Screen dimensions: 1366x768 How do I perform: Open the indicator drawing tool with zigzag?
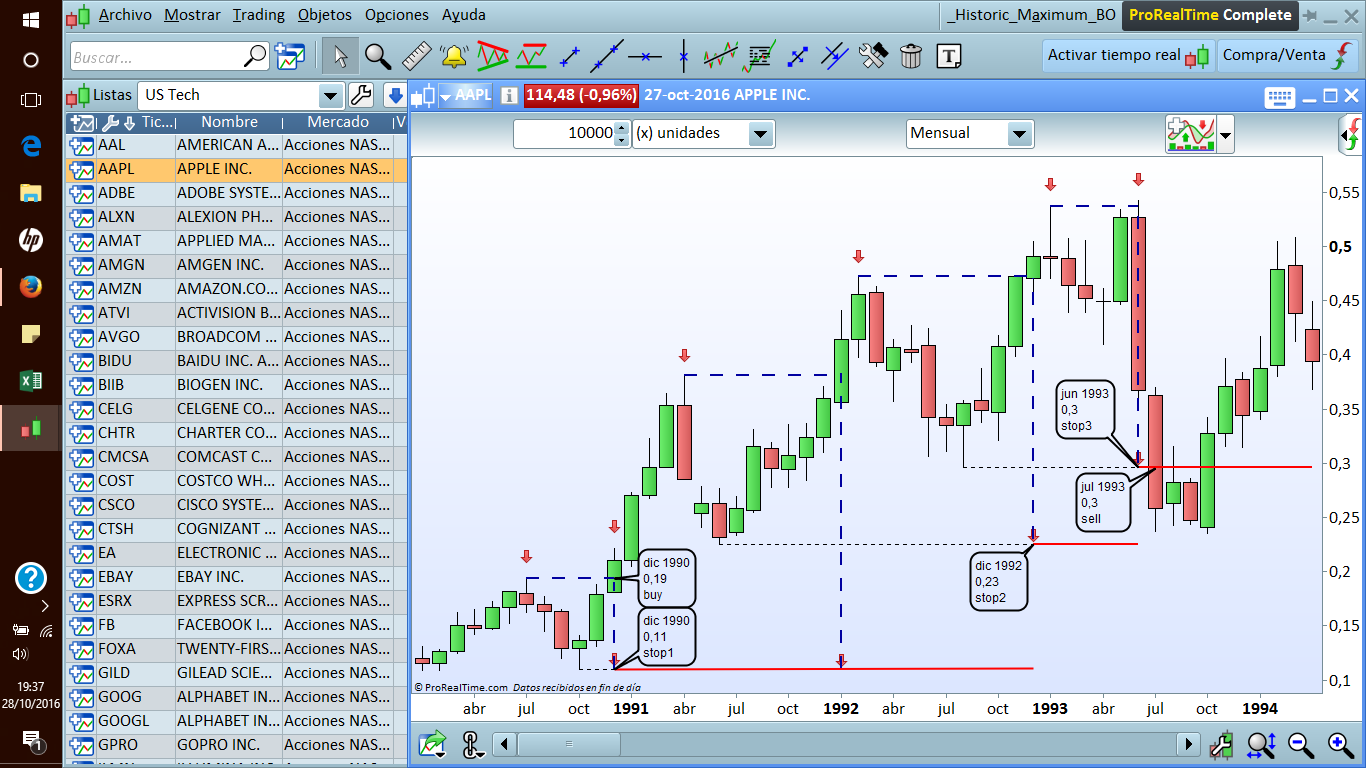[x=721, y=56]
